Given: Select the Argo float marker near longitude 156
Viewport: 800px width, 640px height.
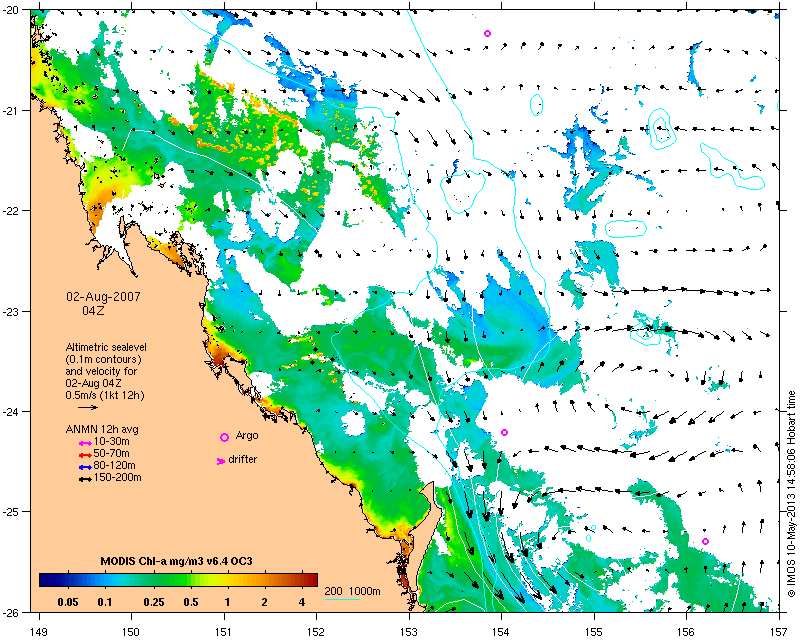Looking at the screenshot, I should pos(706,541).
